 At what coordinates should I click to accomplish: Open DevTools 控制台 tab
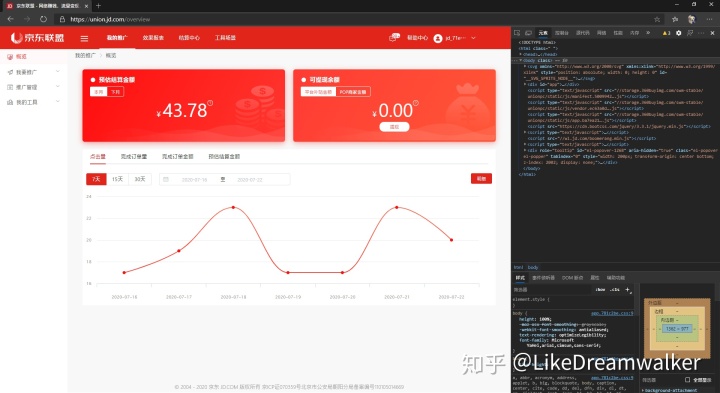pos(562,33)
